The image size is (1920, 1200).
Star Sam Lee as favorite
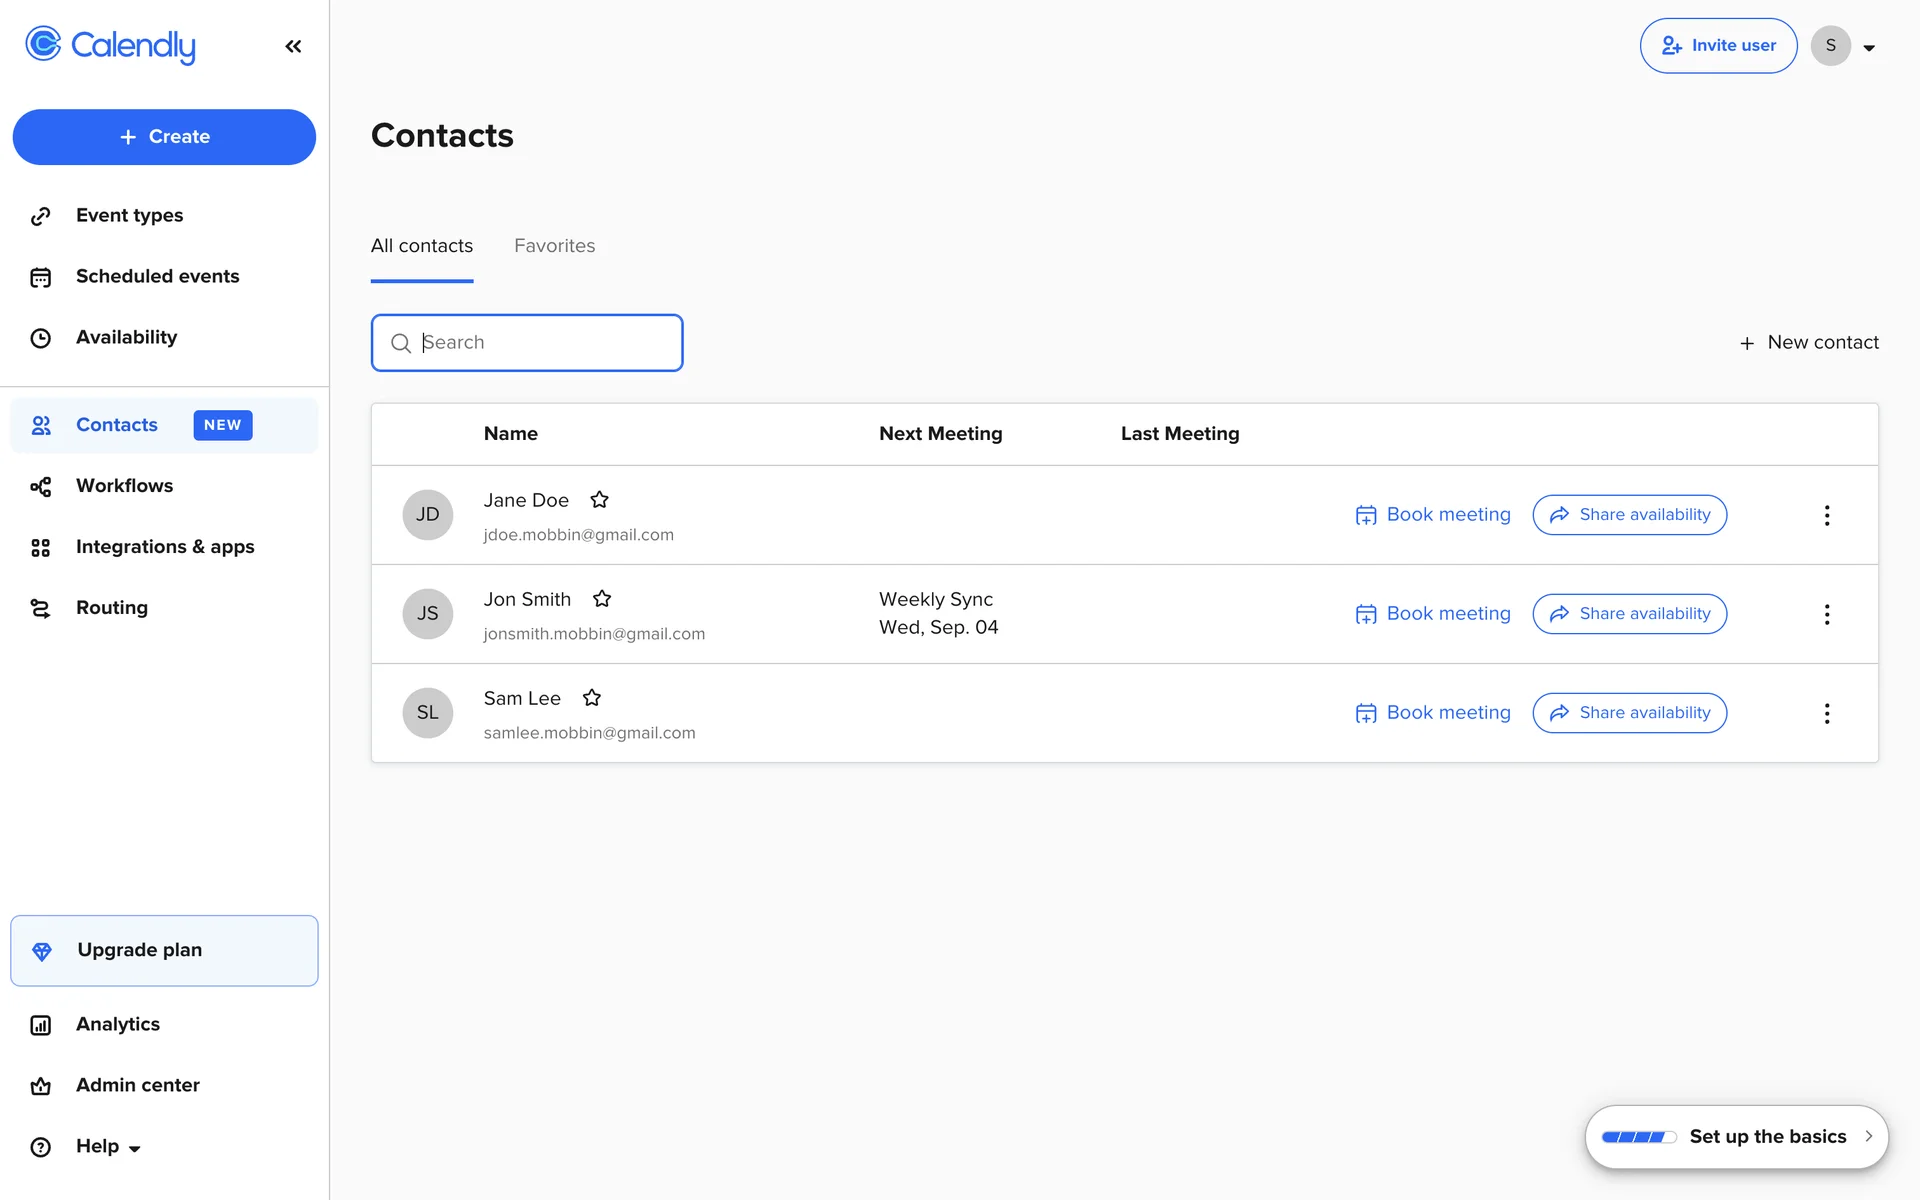591,698
